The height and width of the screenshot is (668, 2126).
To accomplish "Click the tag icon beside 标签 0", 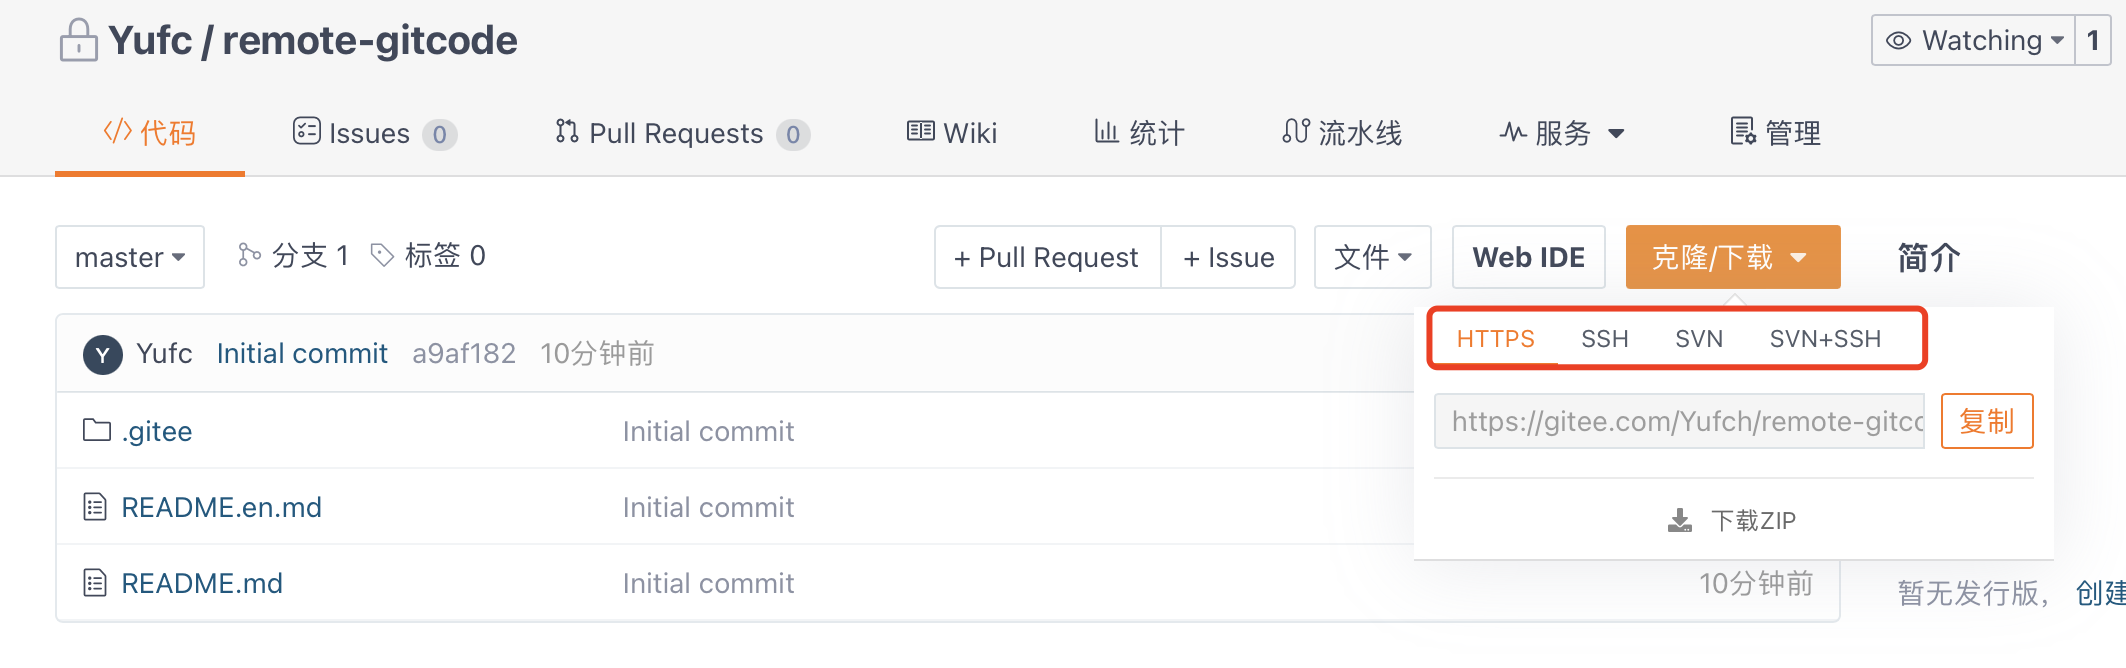I will click(x=382, y=256).
